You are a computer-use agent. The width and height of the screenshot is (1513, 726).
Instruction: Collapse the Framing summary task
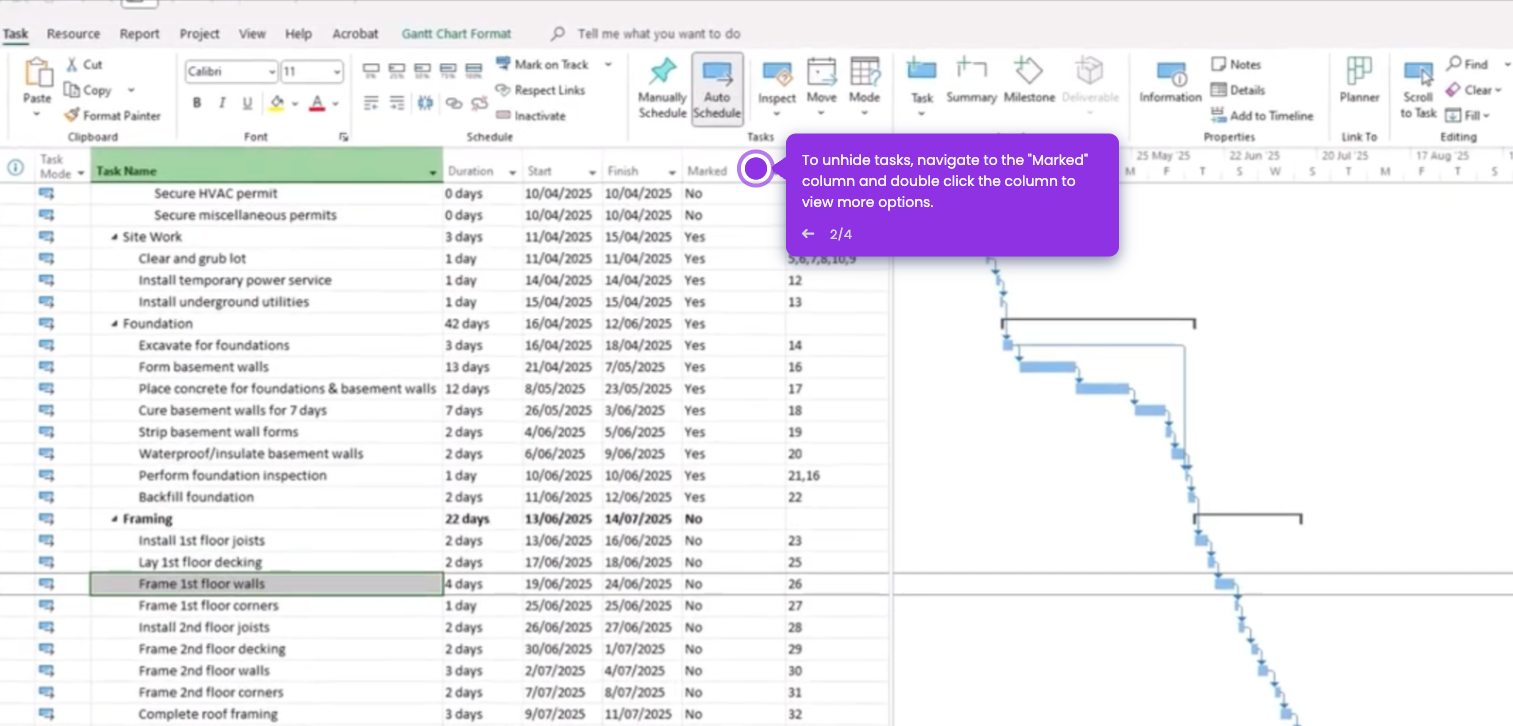click(x=113, y=519)
